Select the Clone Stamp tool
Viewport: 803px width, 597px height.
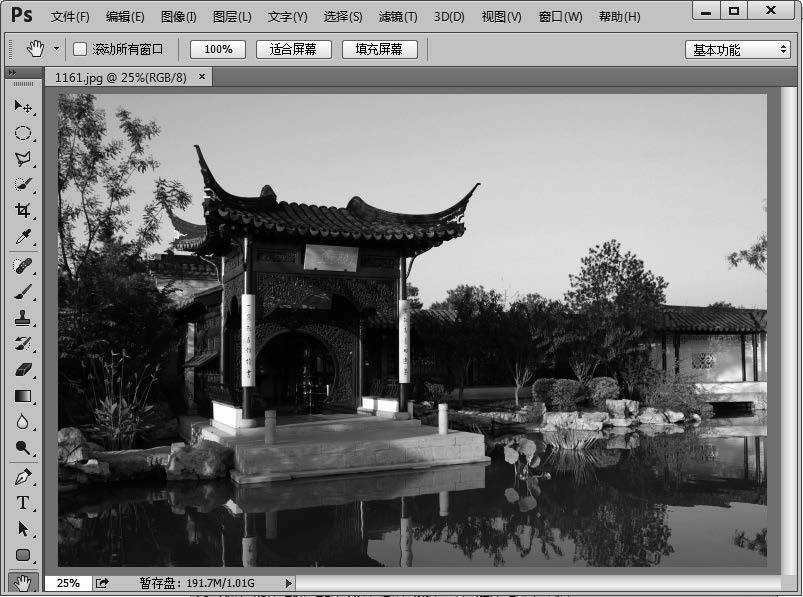[x=22, y=318]
